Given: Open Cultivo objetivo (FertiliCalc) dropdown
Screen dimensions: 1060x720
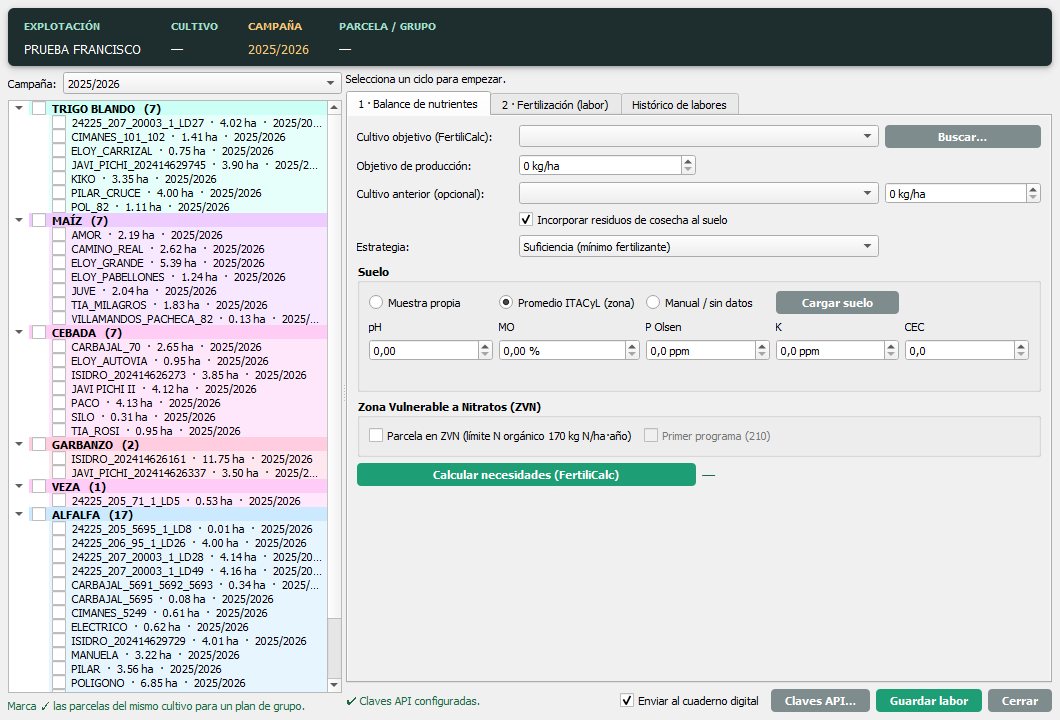Looking at the screenshot, I should point(698,137).
